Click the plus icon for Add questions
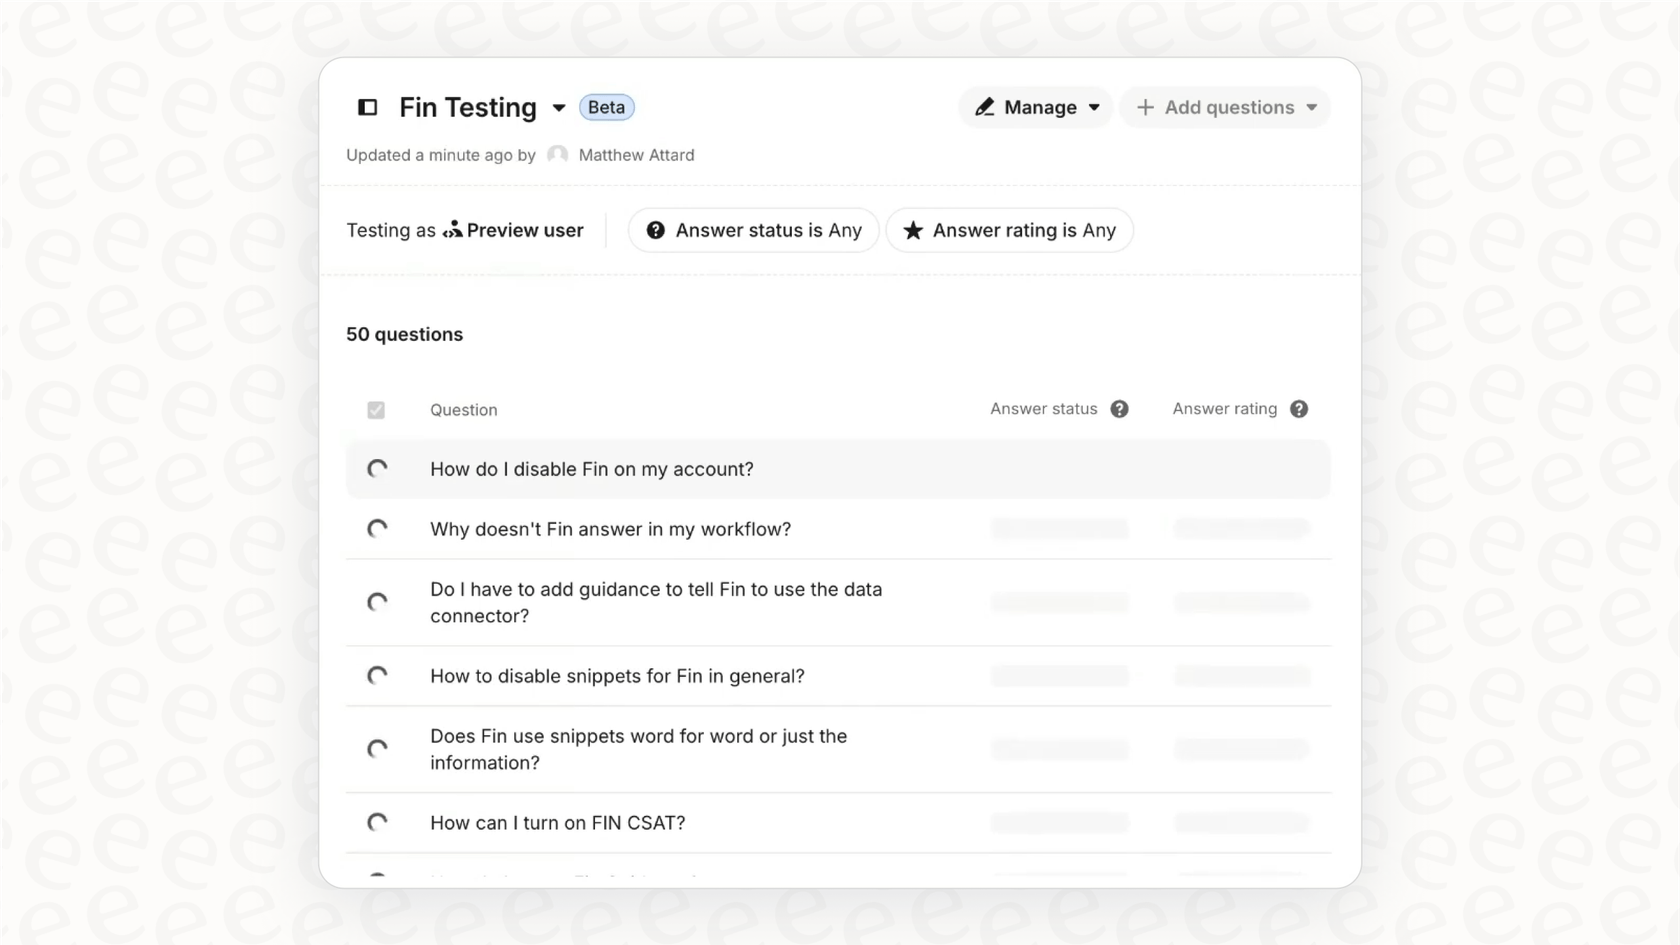The width and height of the screenshot is (1680, 945). (x=1145, y=107)
